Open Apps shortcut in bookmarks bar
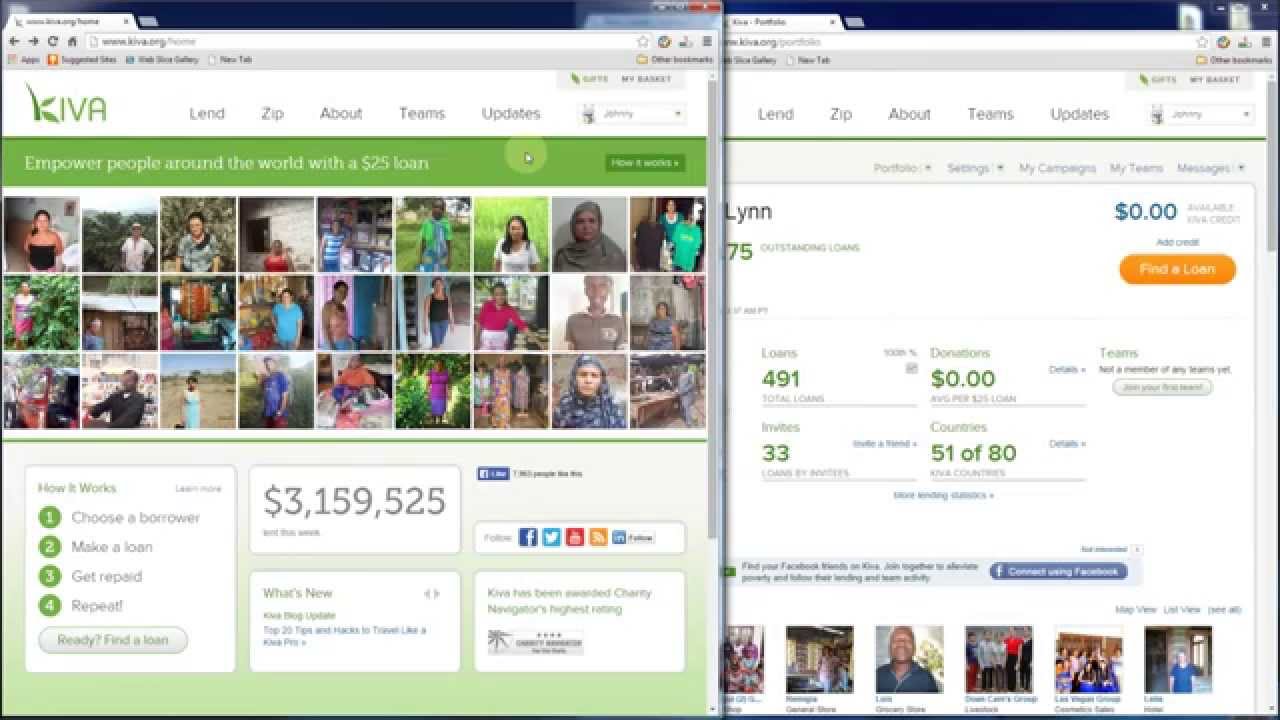This screenshot has height=720, width=1280. coord(24,60)
